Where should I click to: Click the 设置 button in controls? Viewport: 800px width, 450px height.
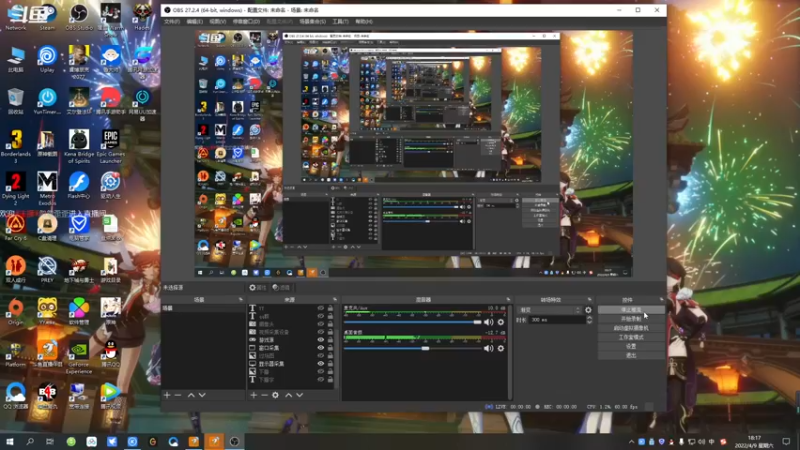pyautogui.click(x=630, y=346)
